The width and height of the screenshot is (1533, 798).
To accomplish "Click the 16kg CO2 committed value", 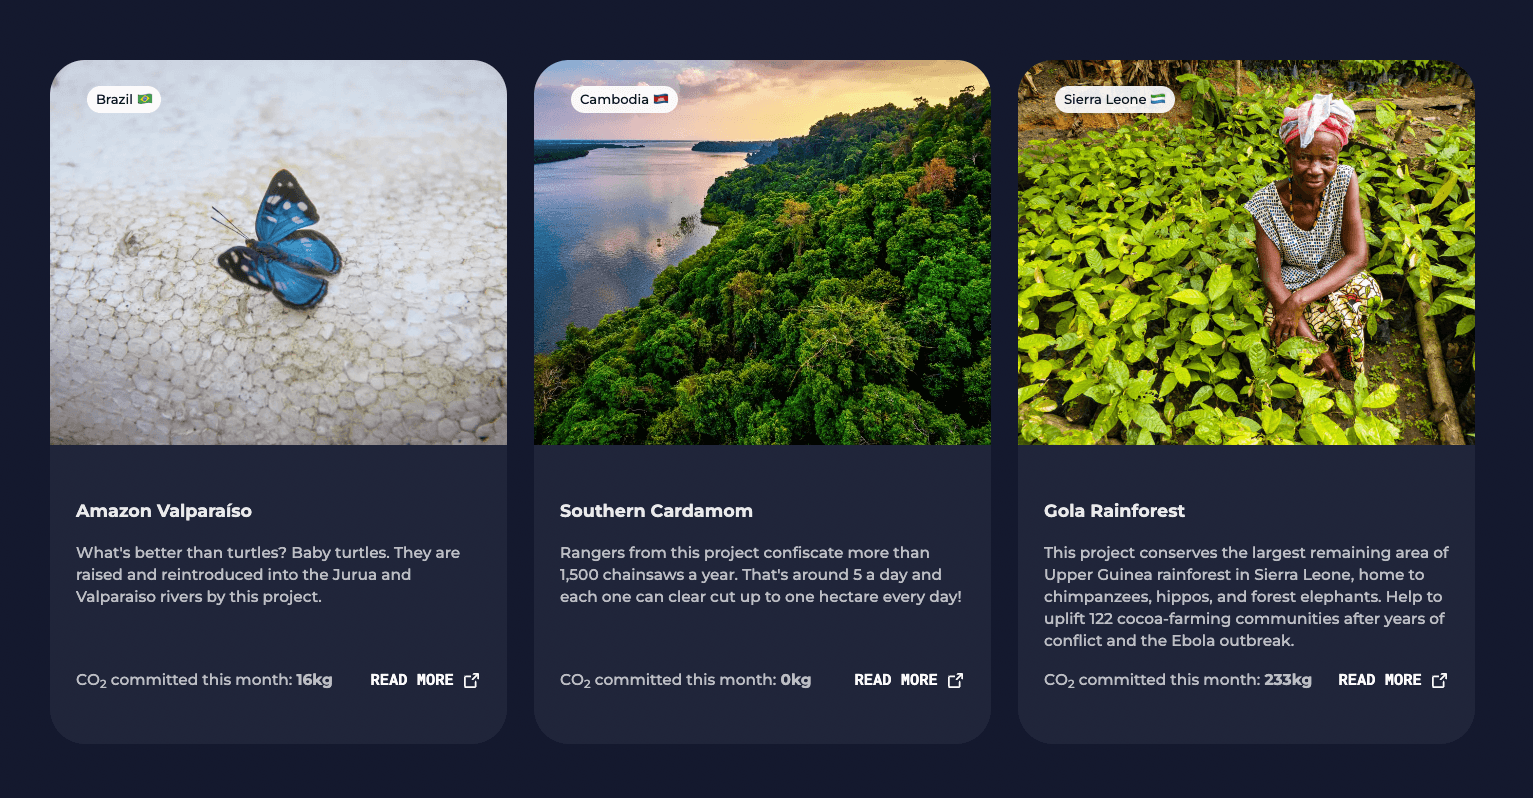I will (314, 680).
